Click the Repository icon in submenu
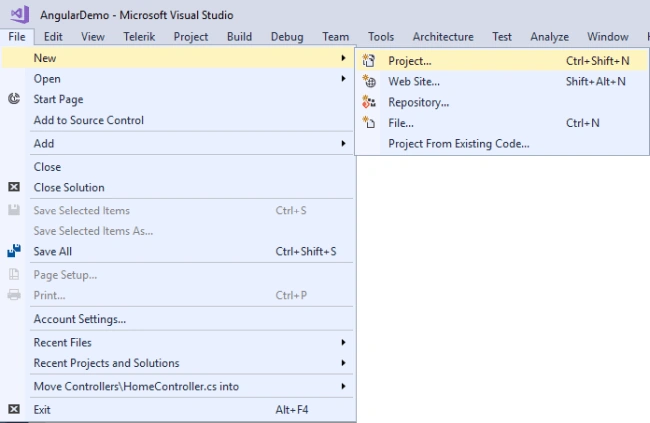 (369, 102)
